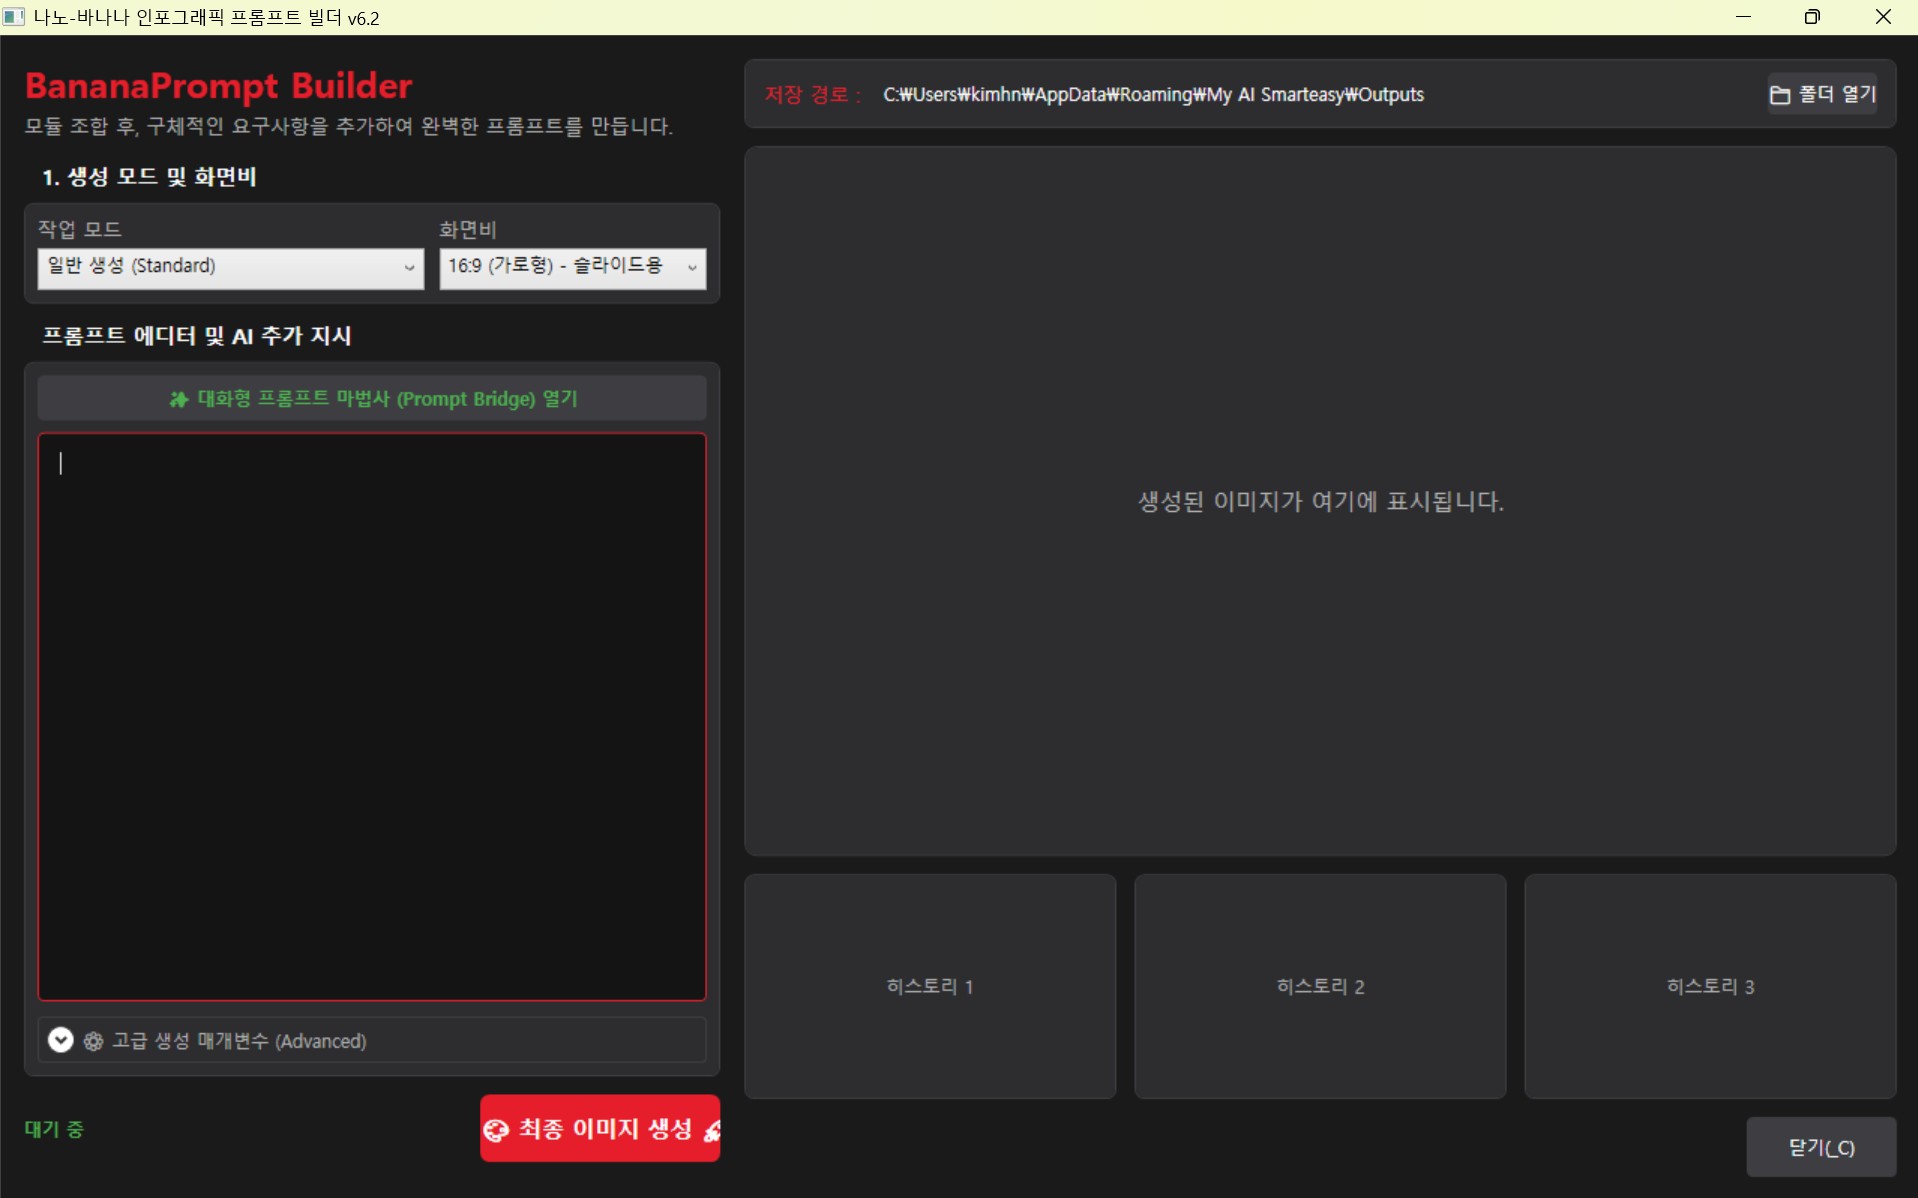Close the window with the X button
The width and height of the screenshot is (1918, 1198).
(1883, 17)
